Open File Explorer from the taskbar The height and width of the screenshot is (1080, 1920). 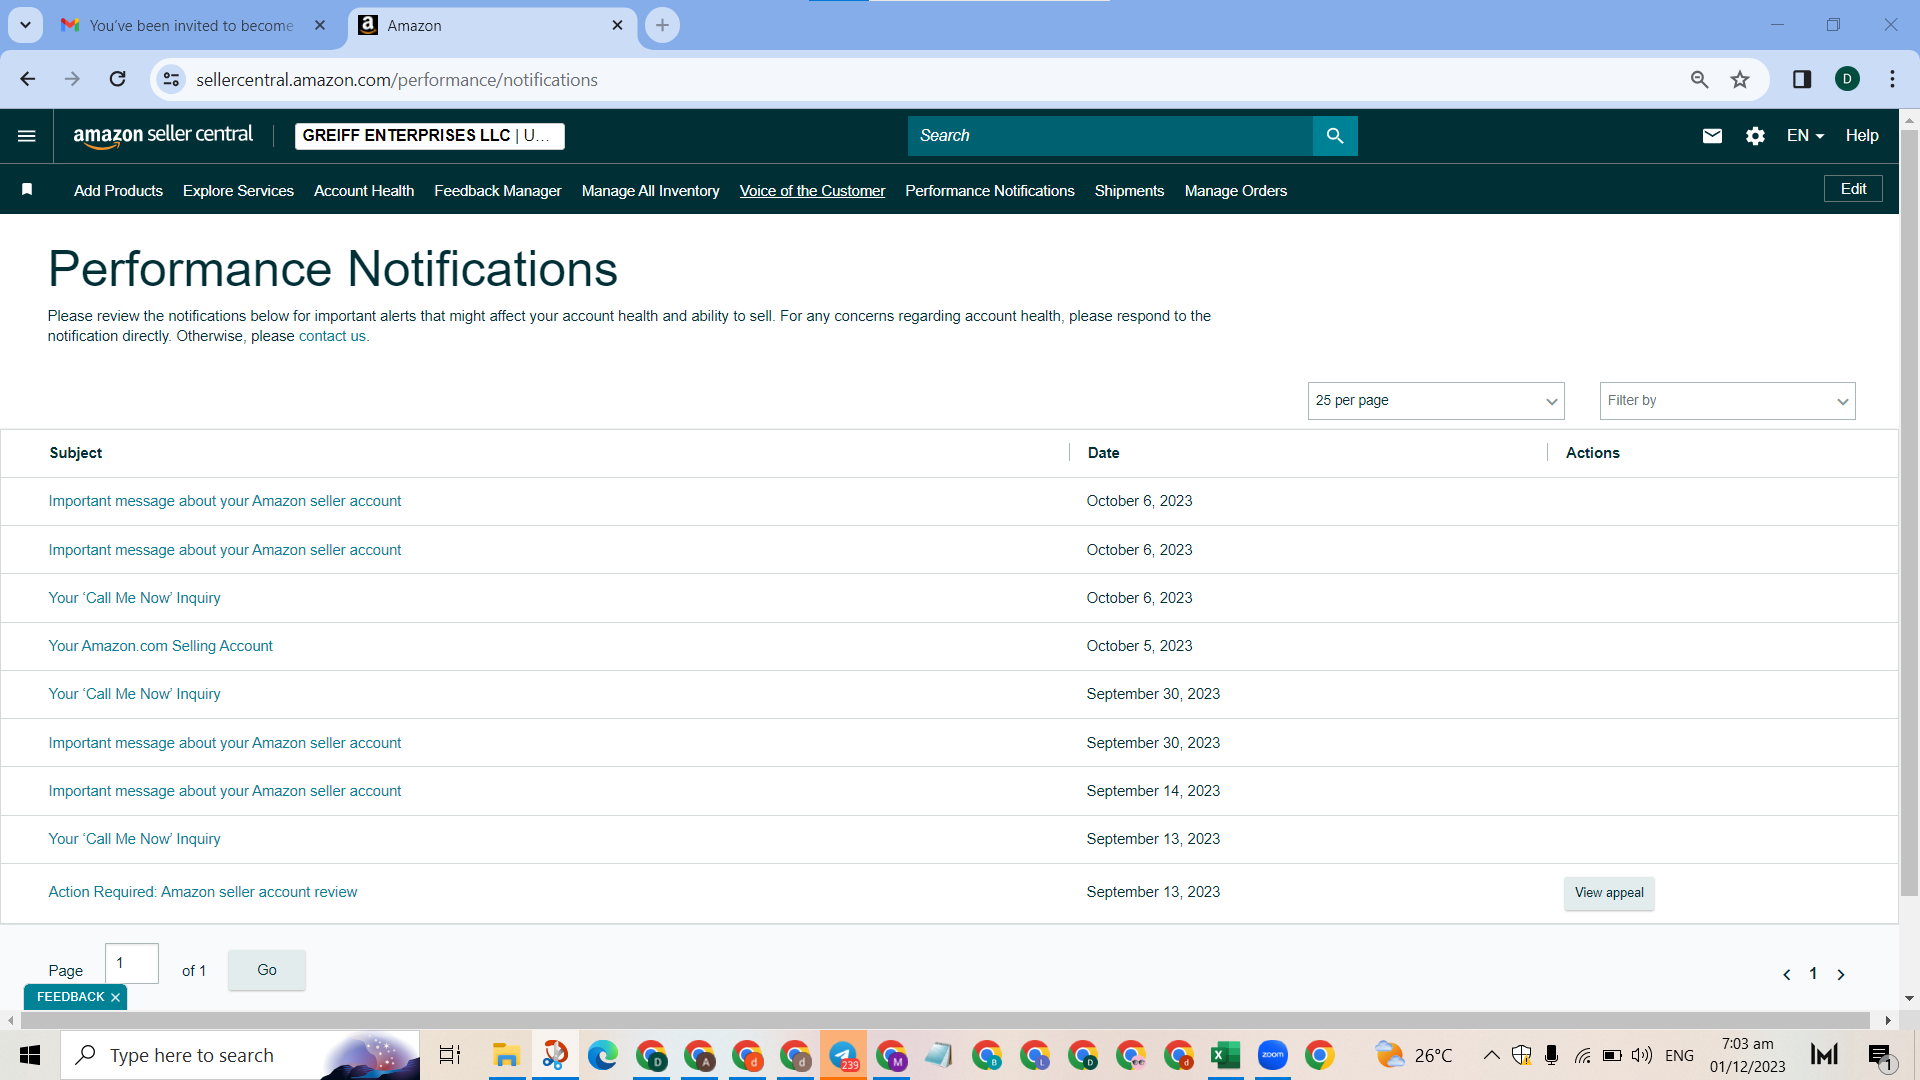506,1055
